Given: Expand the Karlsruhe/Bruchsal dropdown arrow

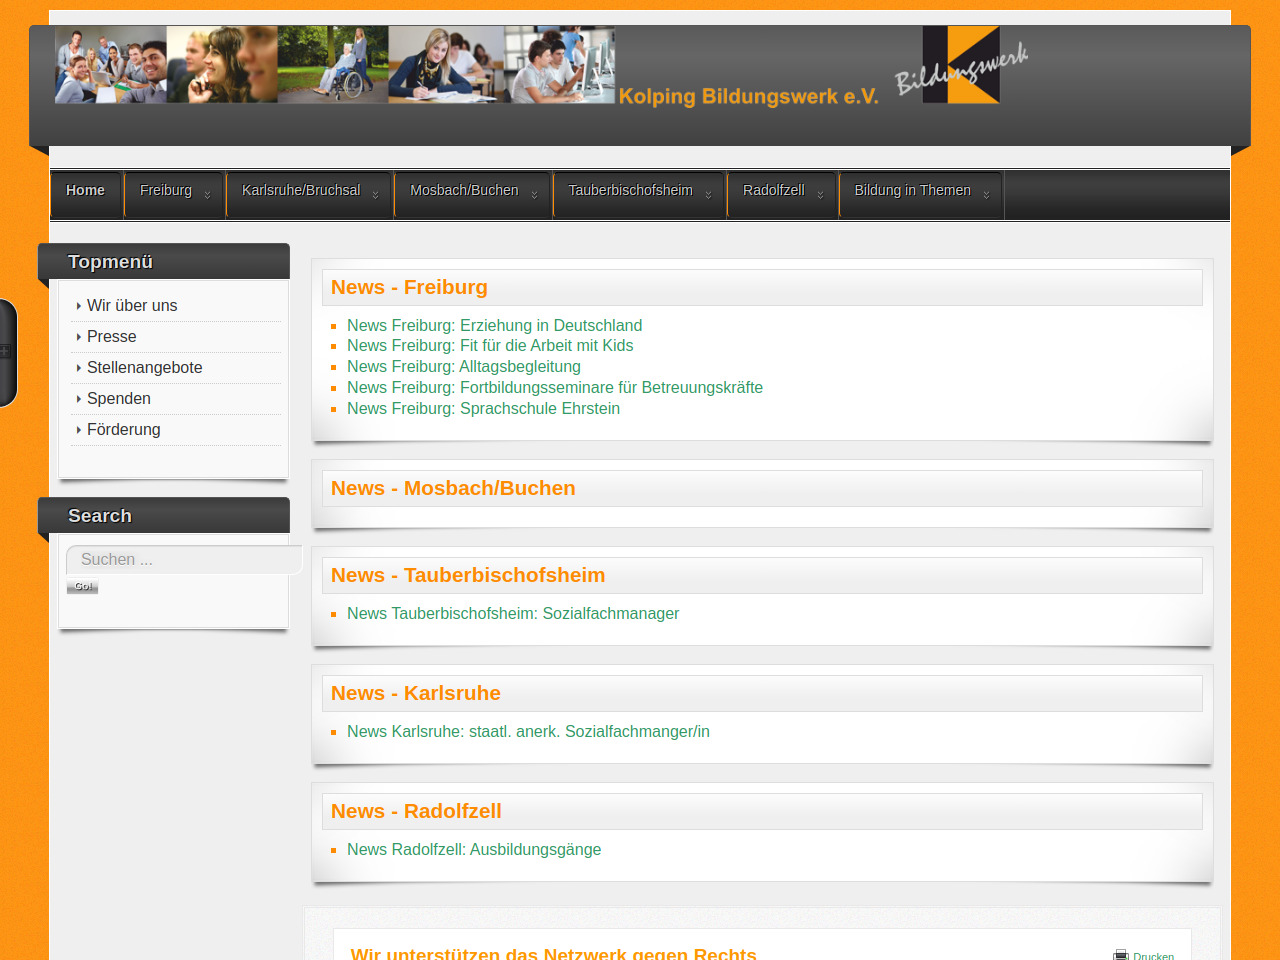Looking at the screenshot, I should pyautogui.click(x=375, y=195).
